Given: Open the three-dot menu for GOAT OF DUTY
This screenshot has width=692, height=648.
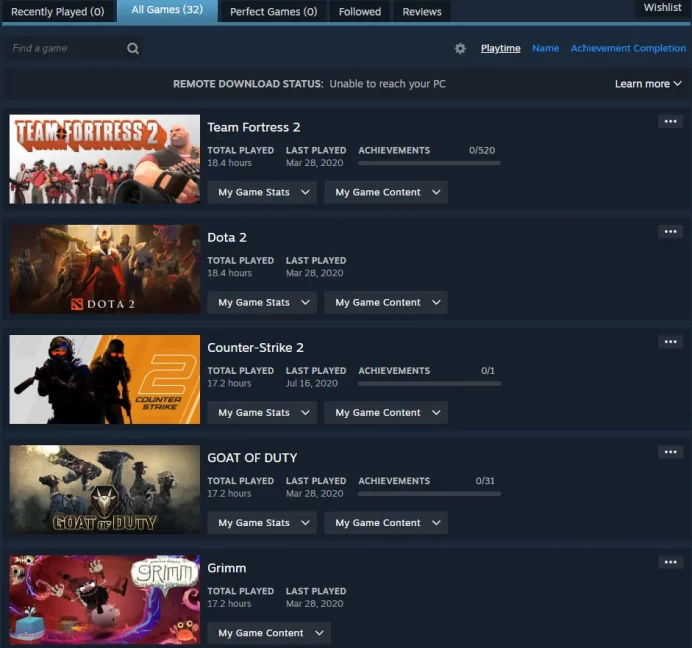Looking at the screenshot, I should click(670, 452).
